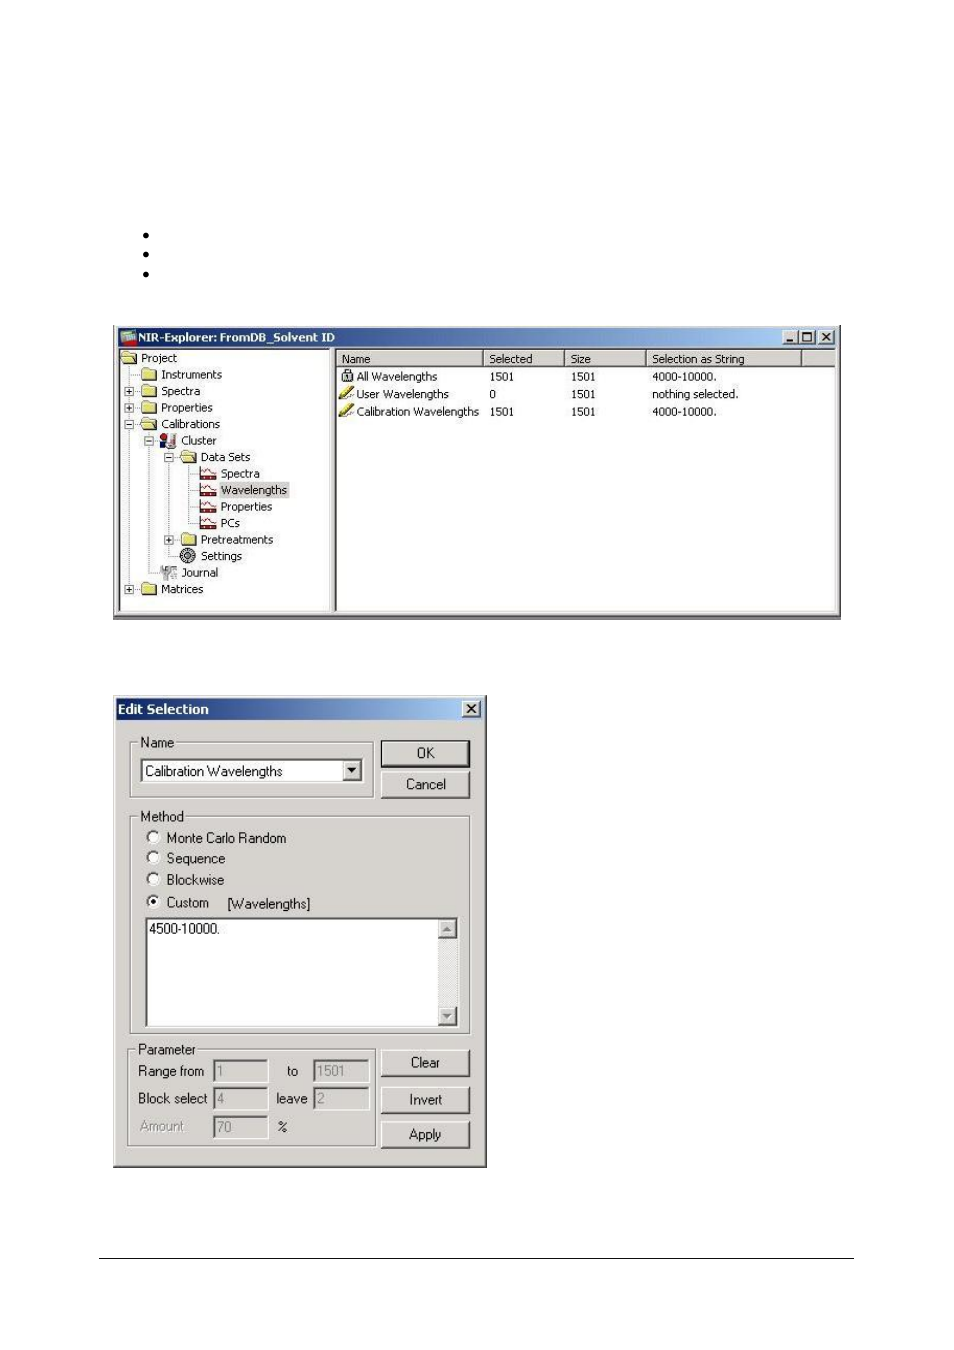
Task: Click the Project folder icon
Action: (x=129, y=358)
